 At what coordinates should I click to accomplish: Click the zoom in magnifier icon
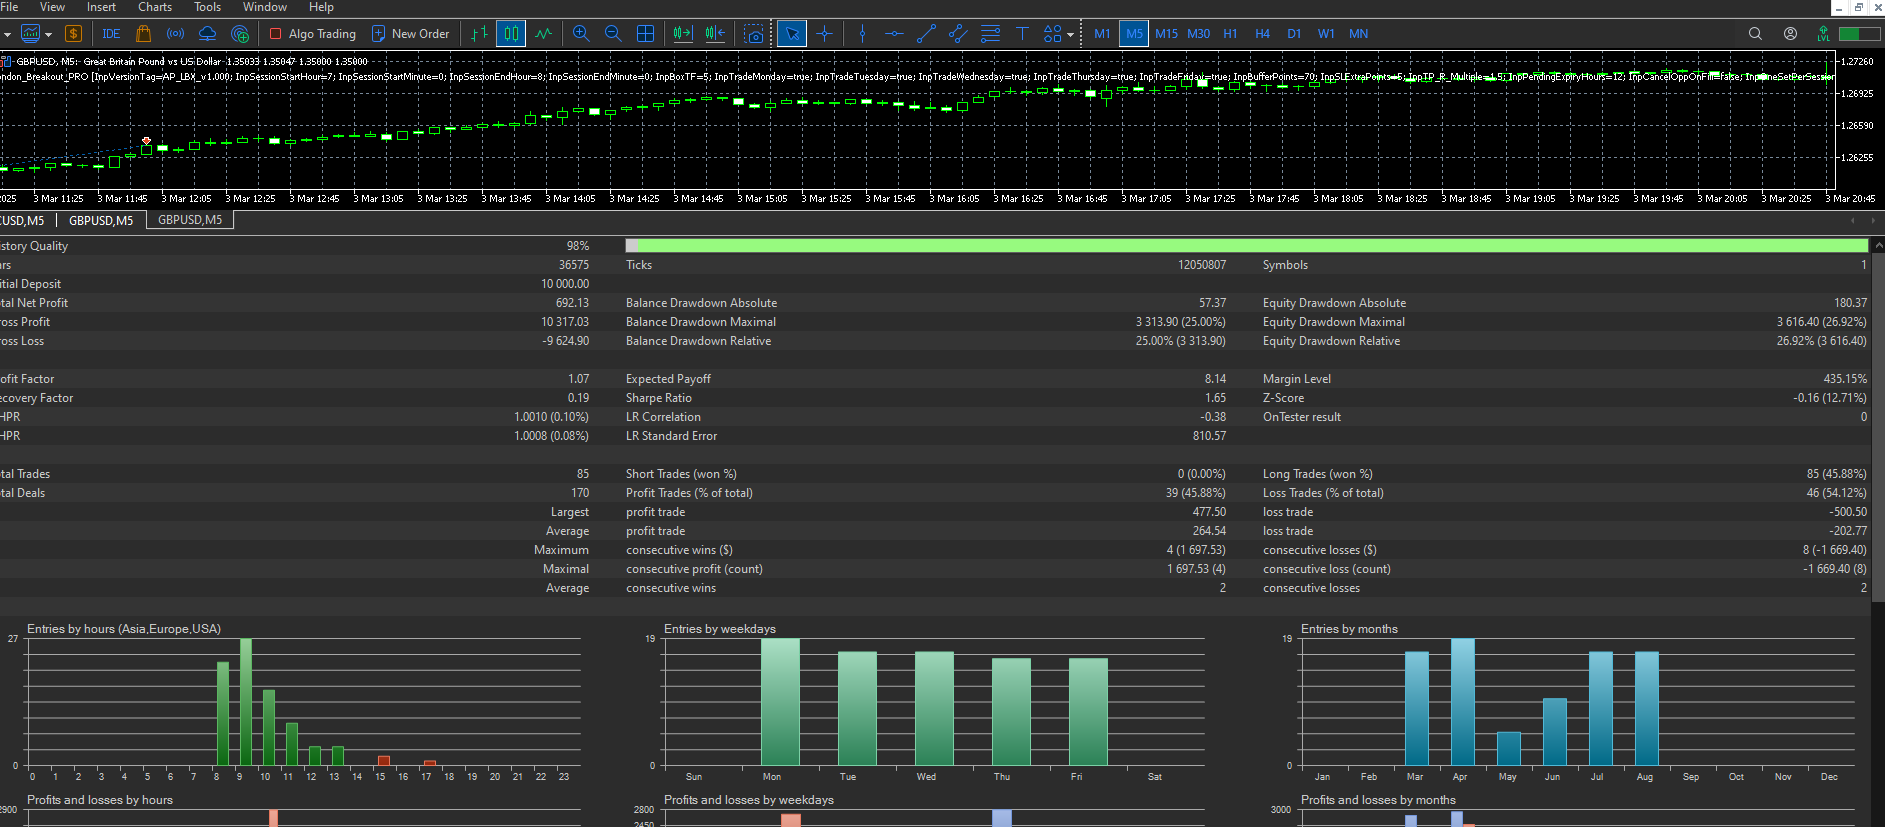pos(581,34)
